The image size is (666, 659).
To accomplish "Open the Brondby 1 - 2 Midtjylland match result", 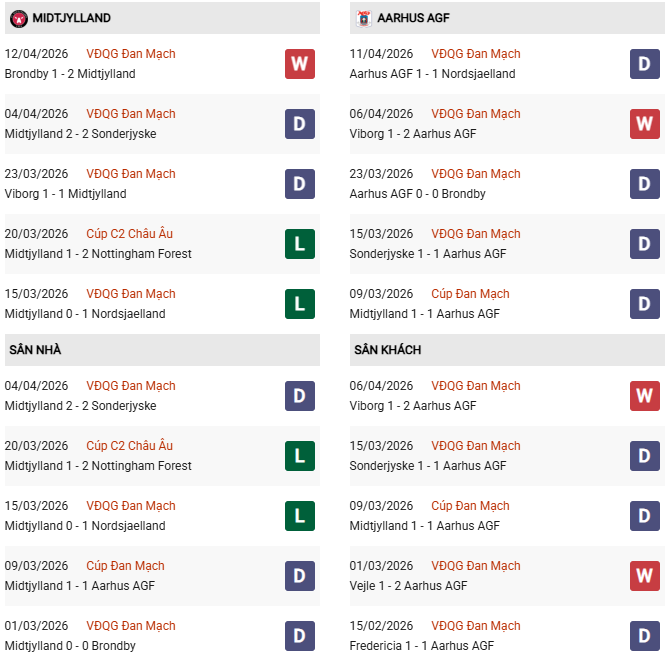I will (x=70, y=74).
